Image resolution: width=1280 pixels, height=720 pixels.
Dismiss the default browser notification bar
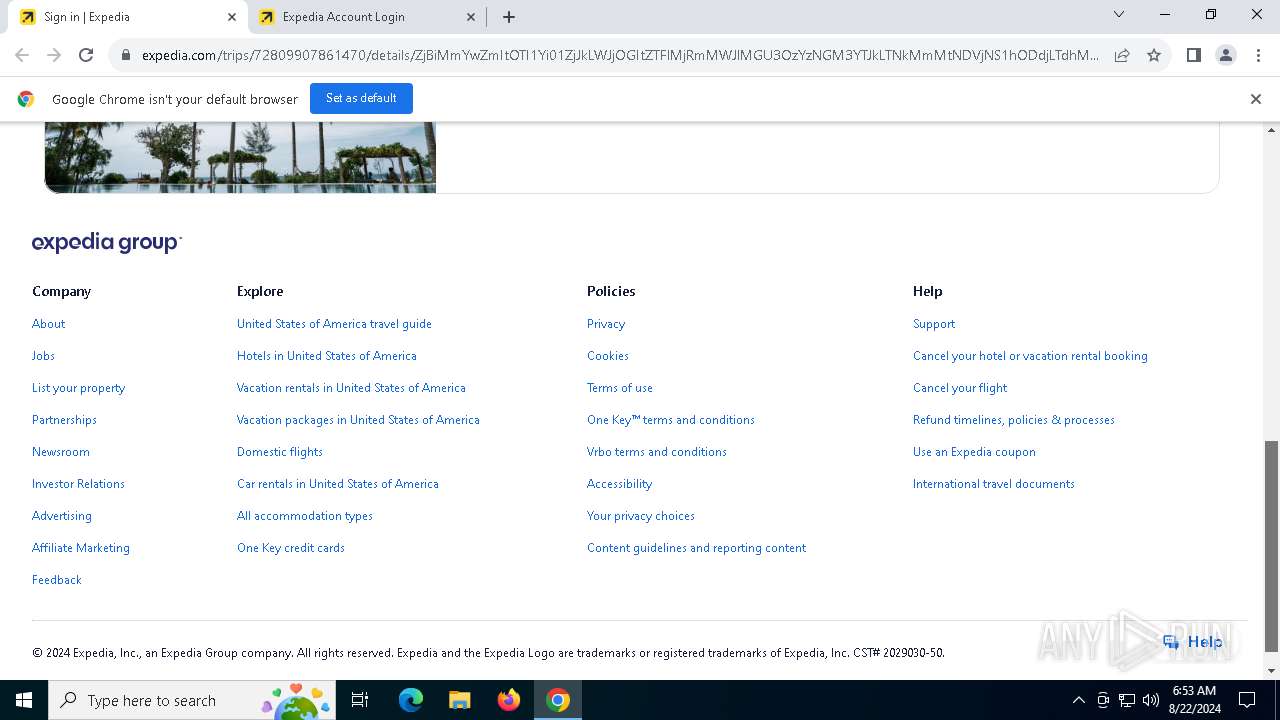1256,99
